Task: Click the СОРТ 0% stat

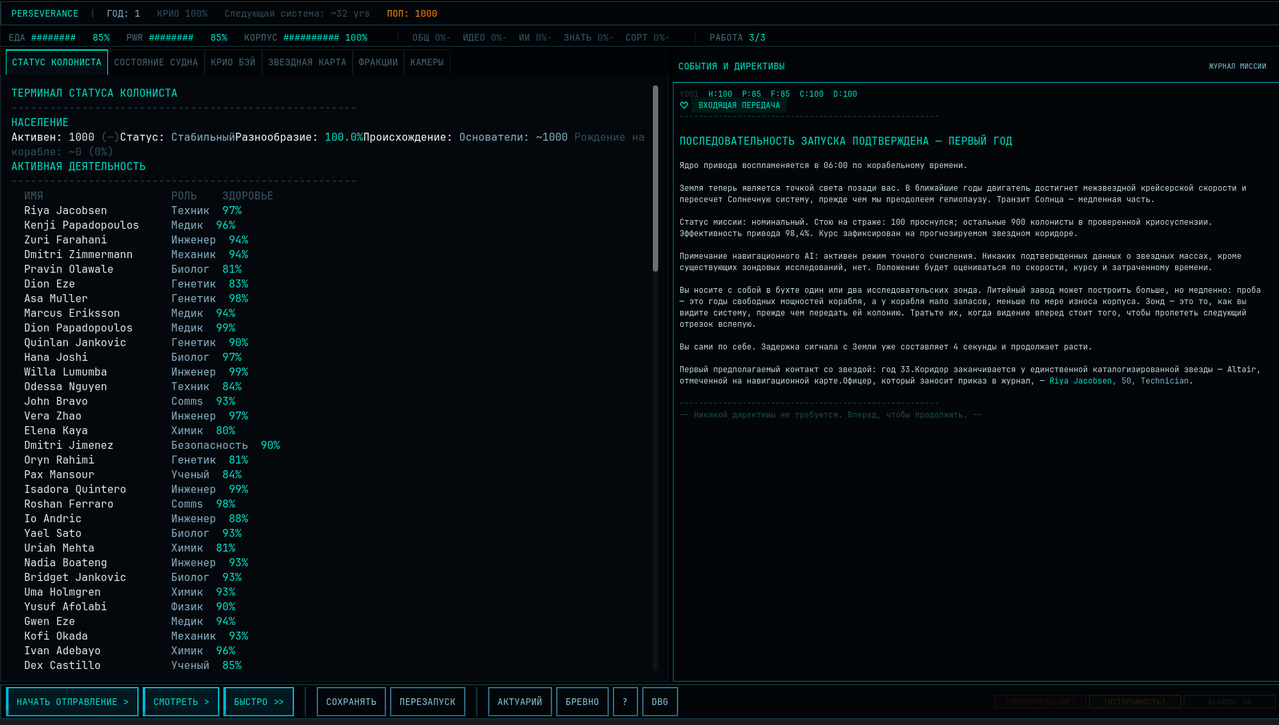Action: (647, 38)
